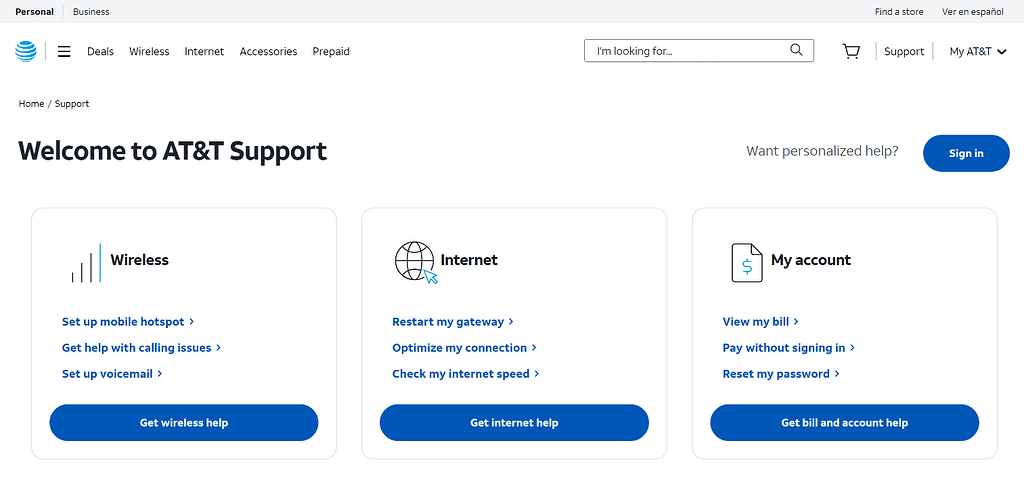The width and height of the screenshot is (1024, 487).
Task: Click the Sign in button
Action: click(966, 153)
